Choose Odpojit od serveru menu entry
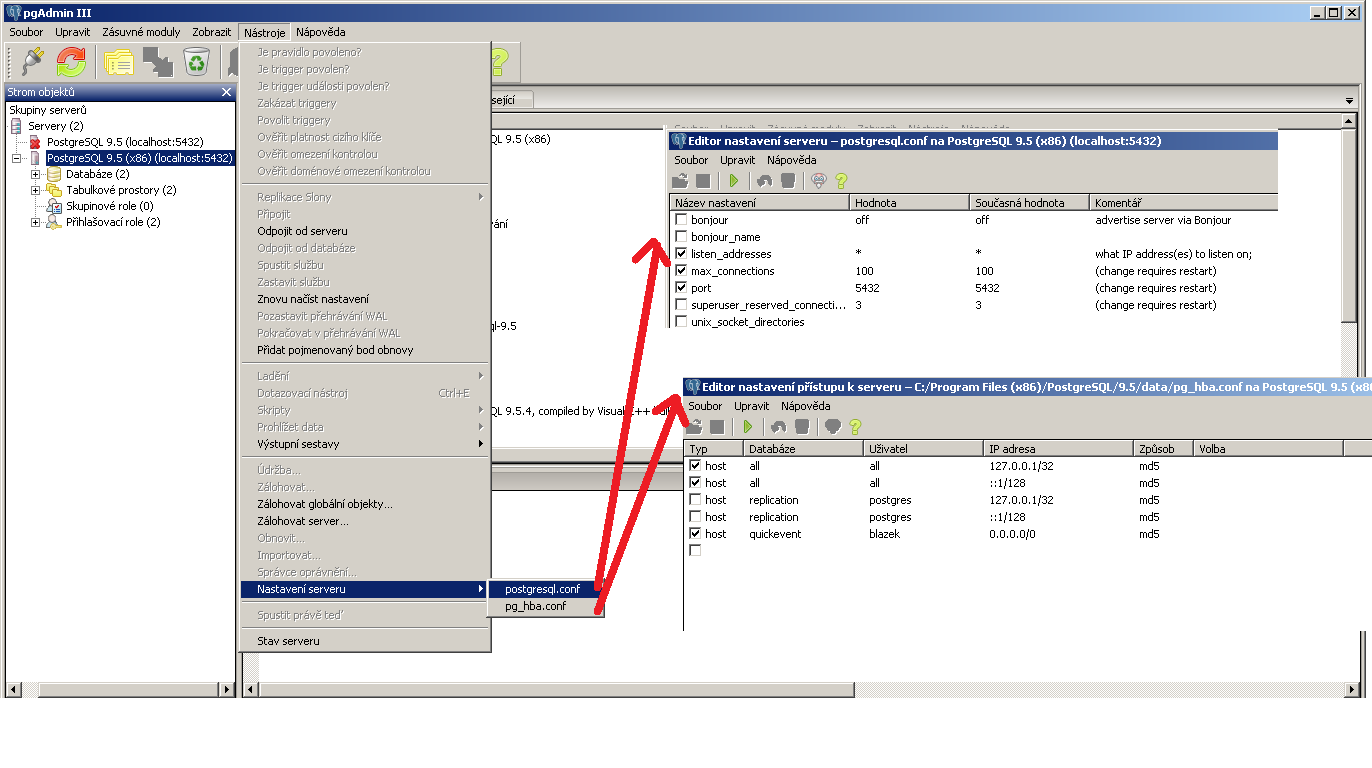Viewport: 1372px width, 768px height. [365, 231]
